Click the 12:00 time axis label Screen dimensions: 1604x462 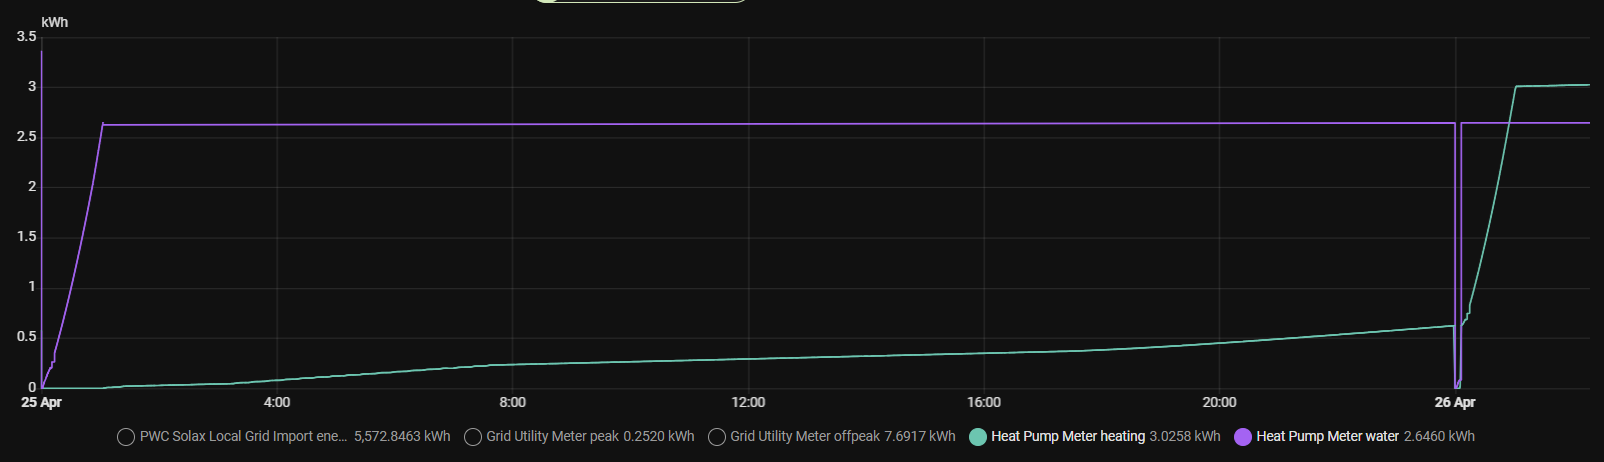748,403
